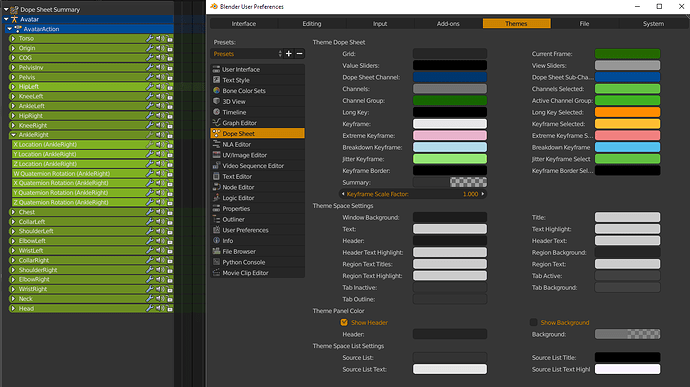Click the User Interface theme icon
The height and width of the screenshot is (387, 690).
(217, 69)
